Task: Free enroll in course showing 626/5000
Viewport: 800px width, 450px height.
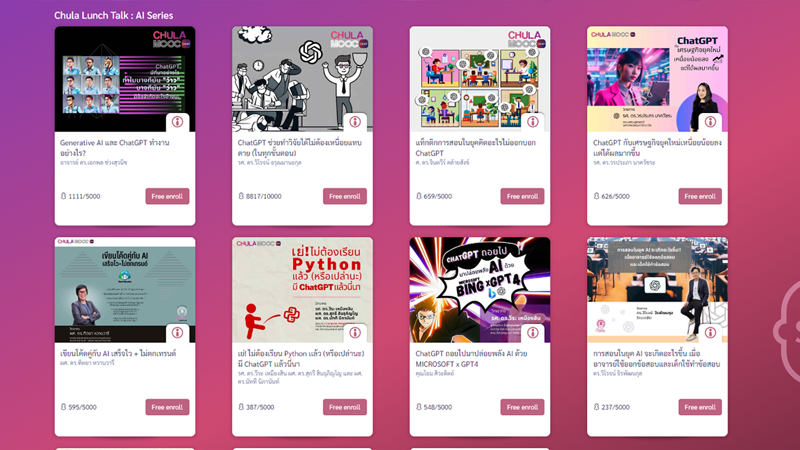Action: [699, 196]
